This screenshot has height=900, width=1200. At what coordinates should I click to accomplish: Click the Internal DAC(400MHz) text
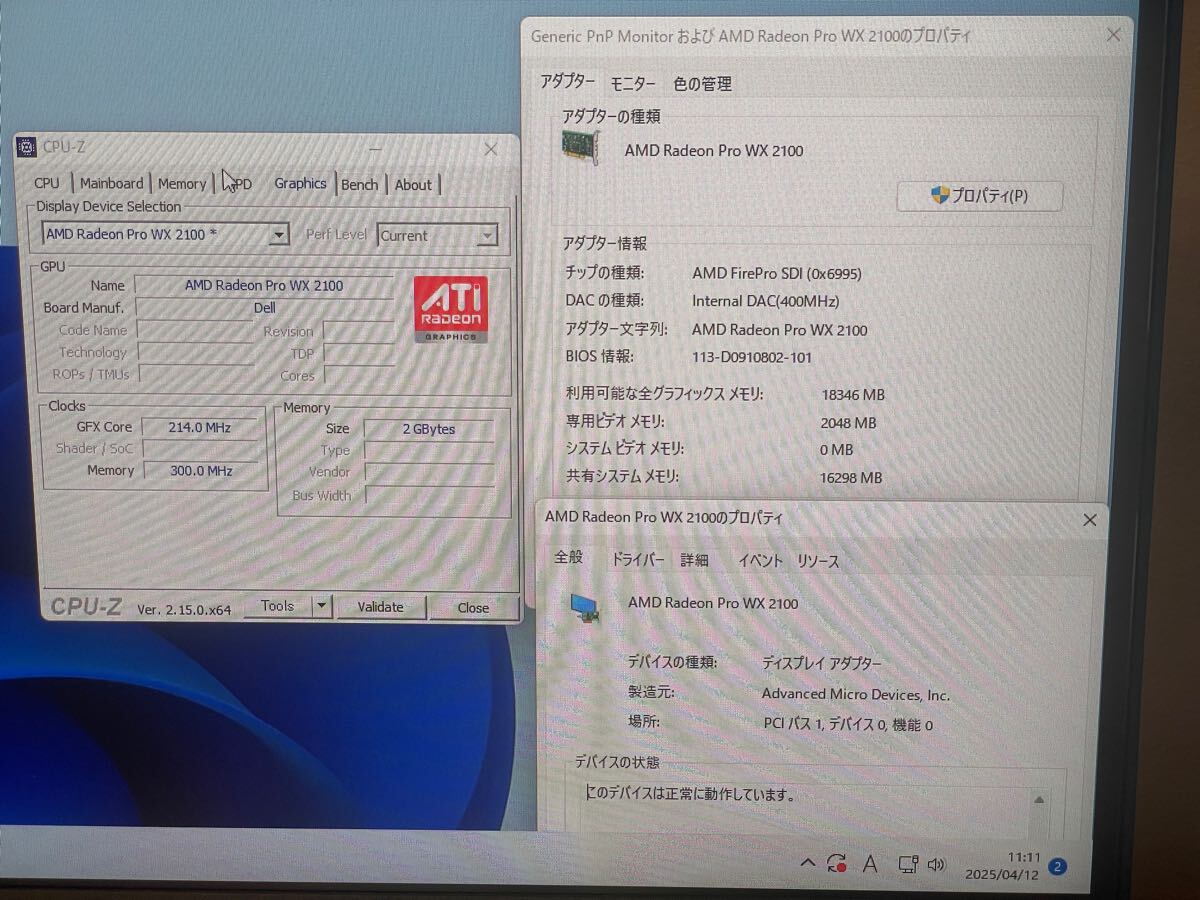pos(765,301)
